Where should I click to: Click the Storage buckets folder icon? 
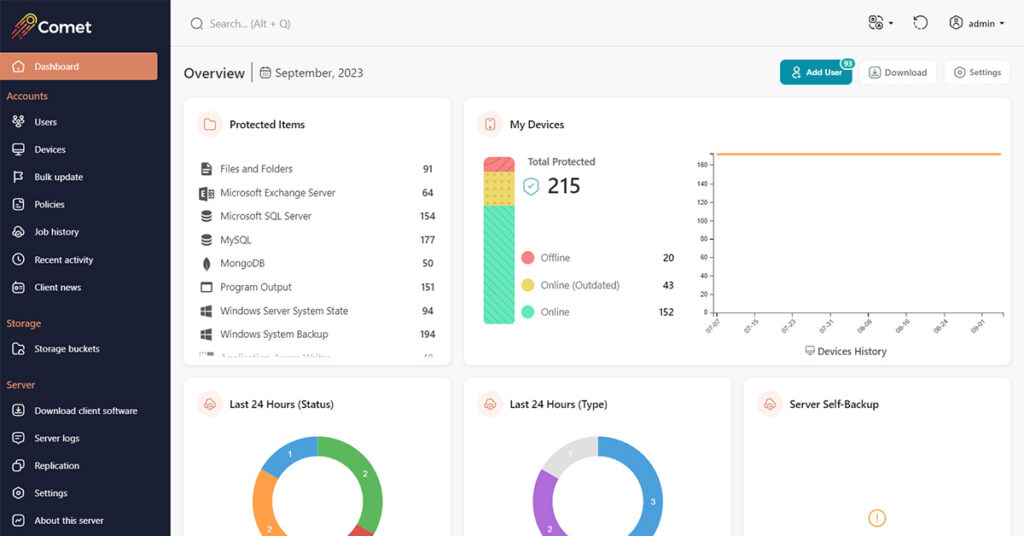click(17, 349)
